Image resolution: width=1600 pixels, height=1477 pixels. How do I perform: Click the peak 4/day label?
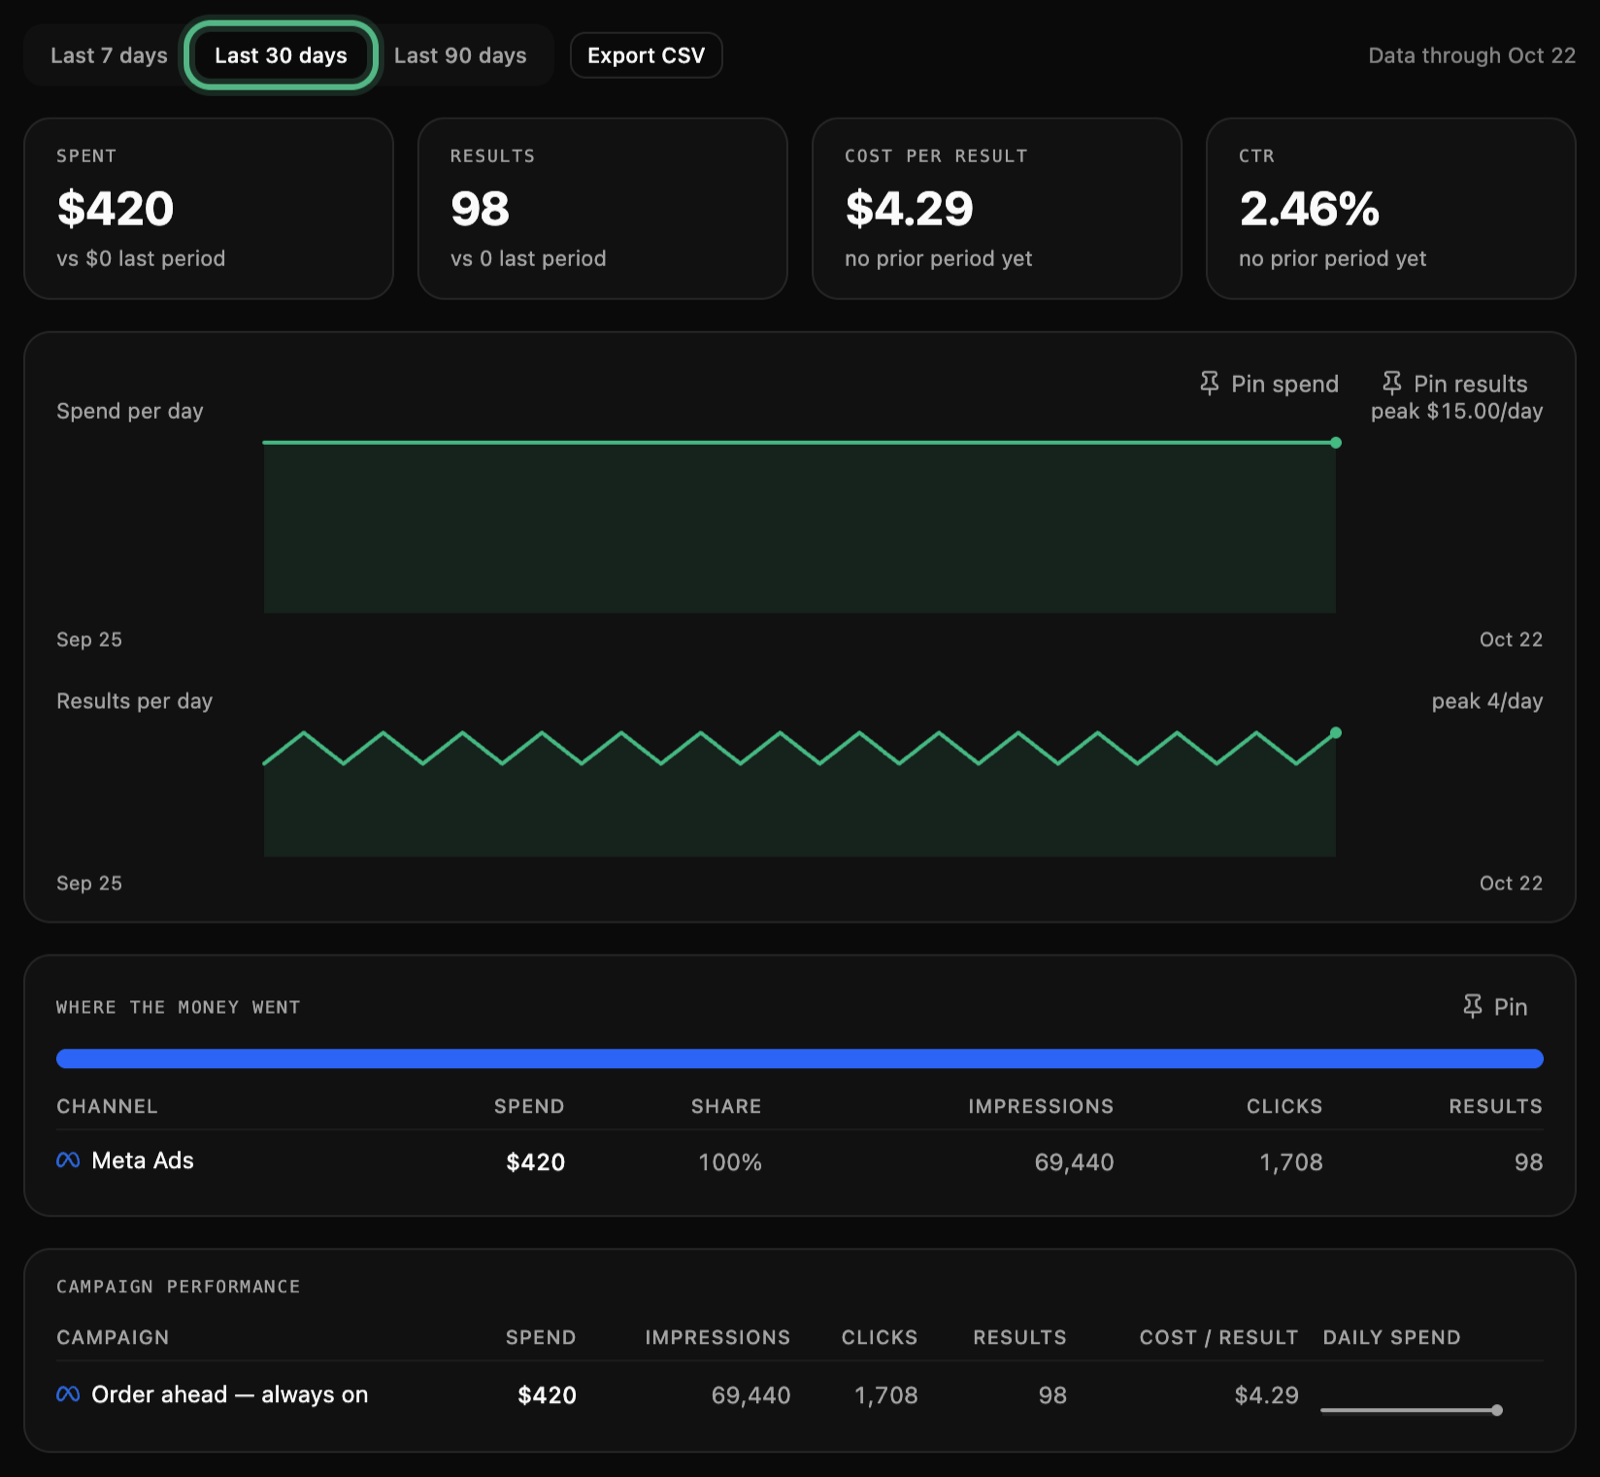click(1487, 701)
